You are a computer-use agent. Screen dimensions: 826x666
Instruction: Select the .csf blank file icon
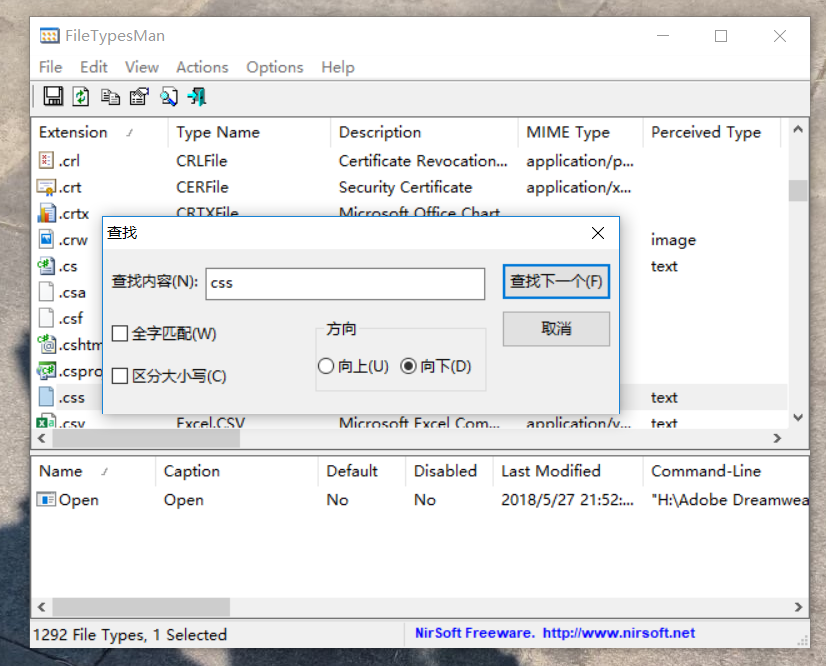pos(46,318)
